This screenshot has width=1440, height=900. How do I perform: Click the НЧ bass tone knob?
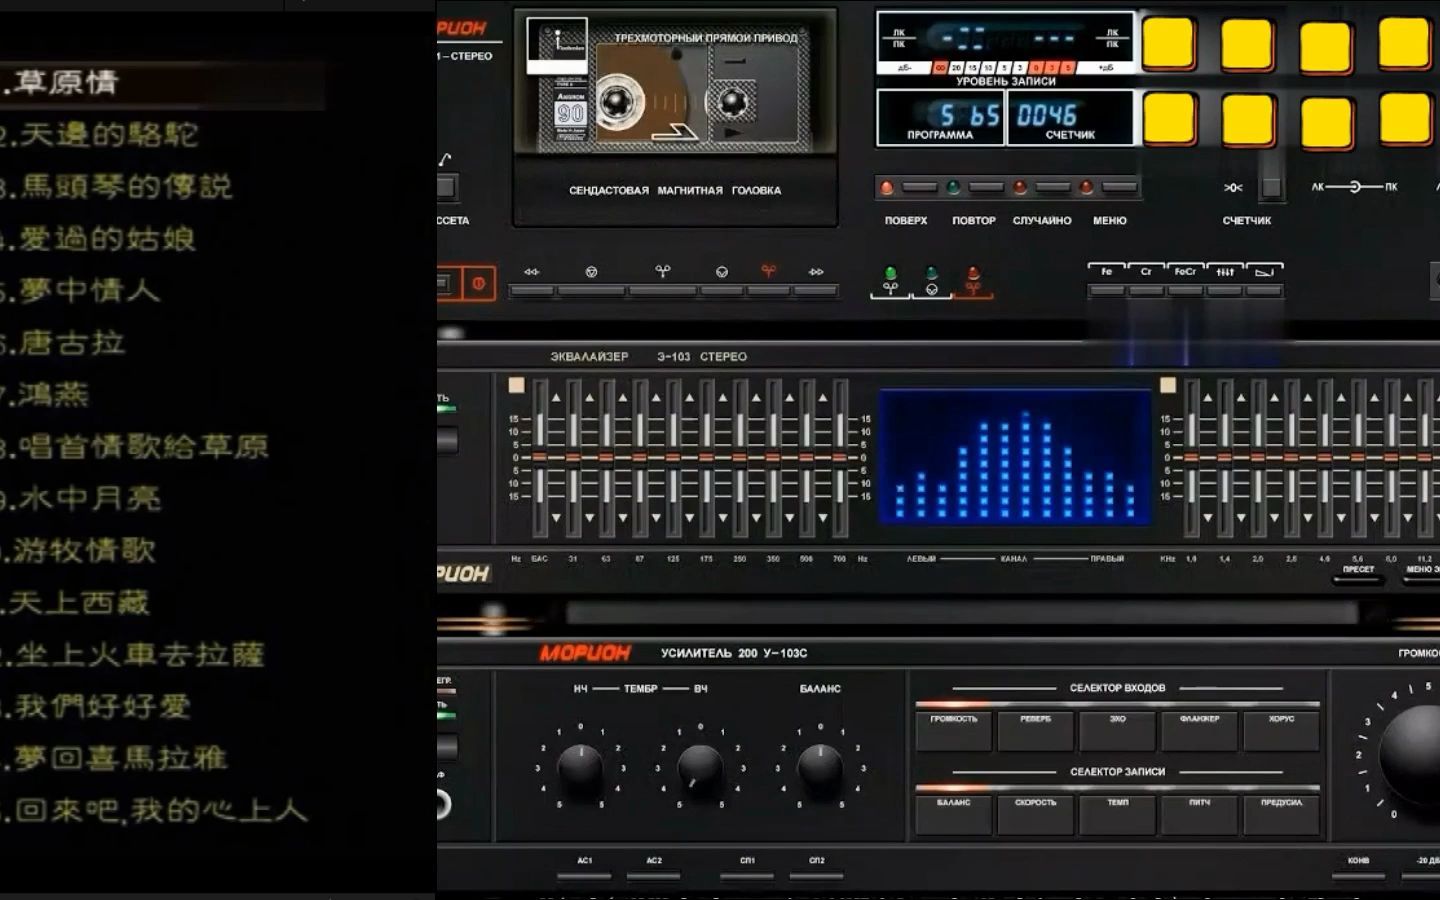point(580,767)
